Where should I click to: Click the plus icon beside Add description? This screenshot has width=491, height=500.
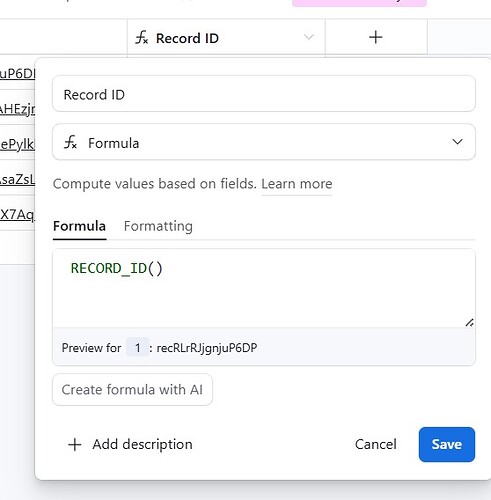point(75,445)
